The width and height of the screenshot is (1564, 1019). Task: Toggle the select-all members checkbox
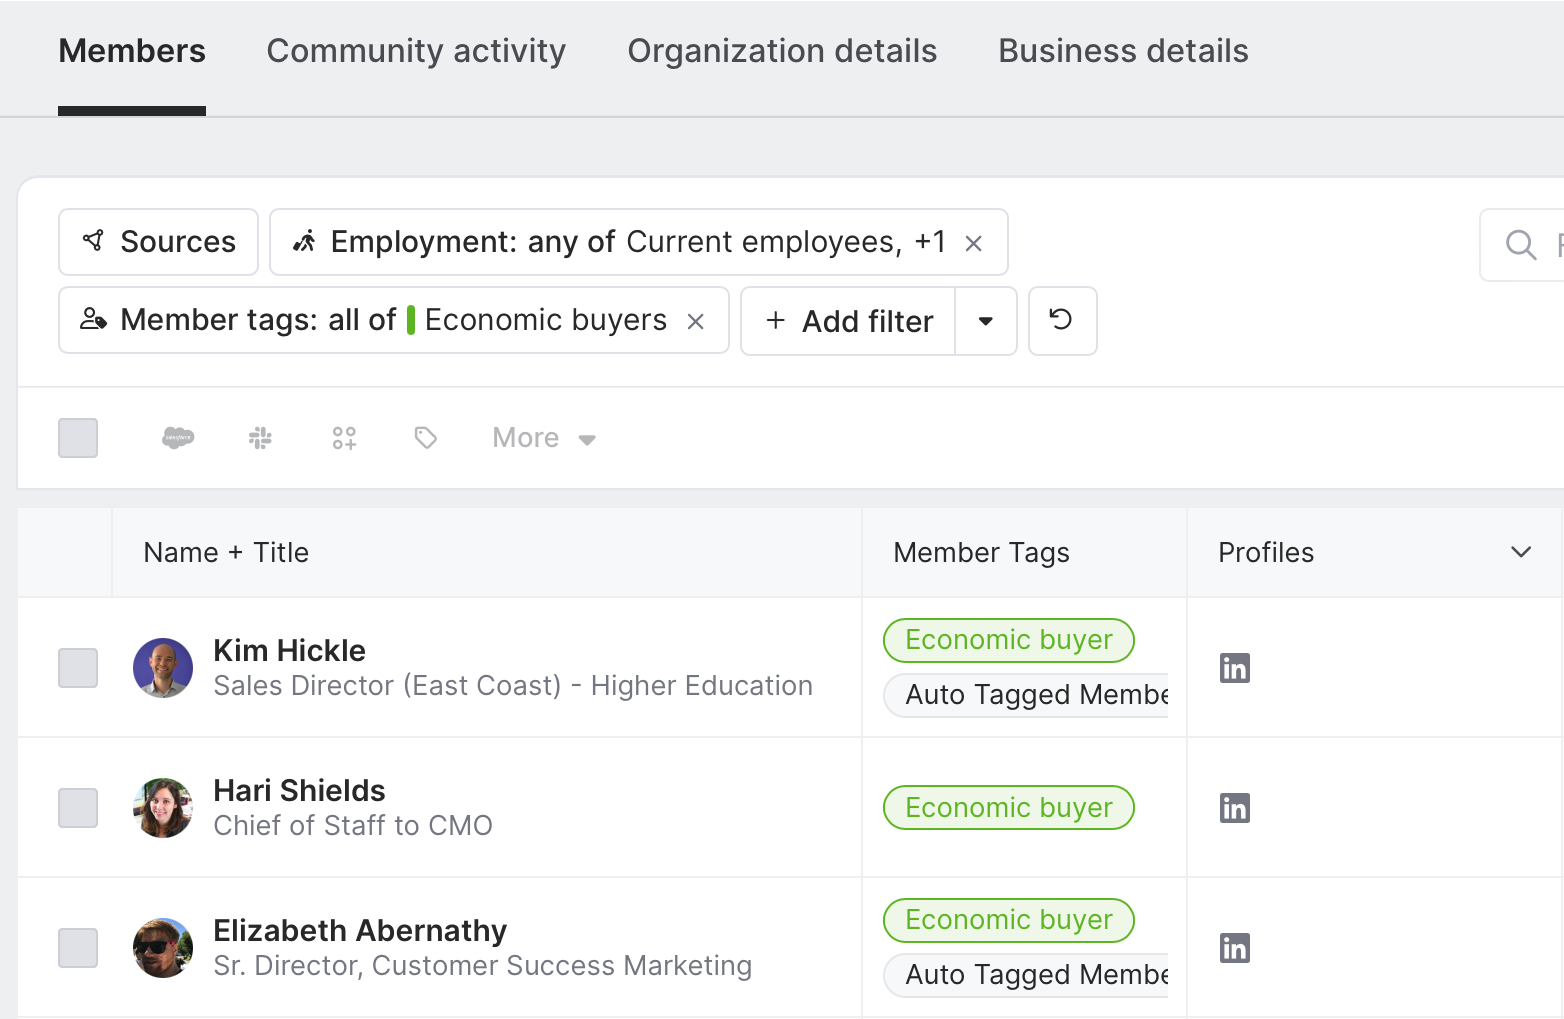coord(78,438)
